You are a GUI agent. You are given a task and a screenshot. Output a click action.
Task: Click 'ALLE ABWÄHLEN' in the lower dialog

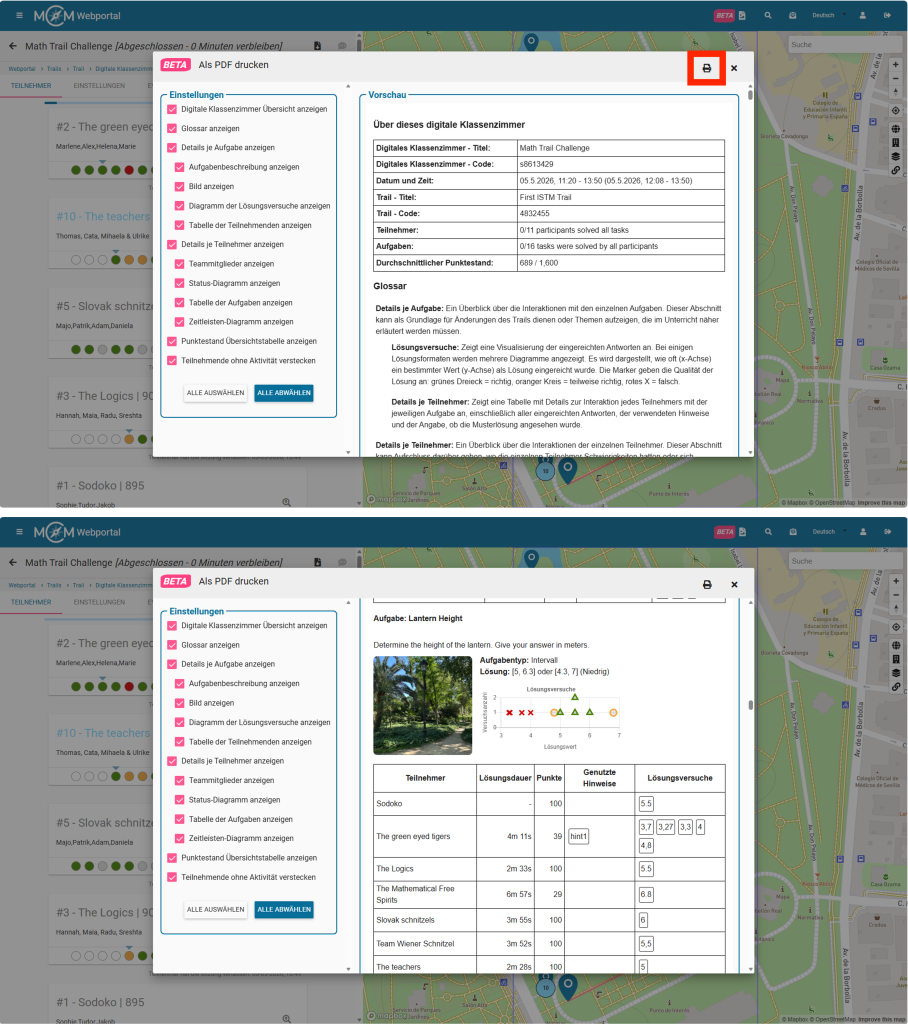click(x=284, y=909)
